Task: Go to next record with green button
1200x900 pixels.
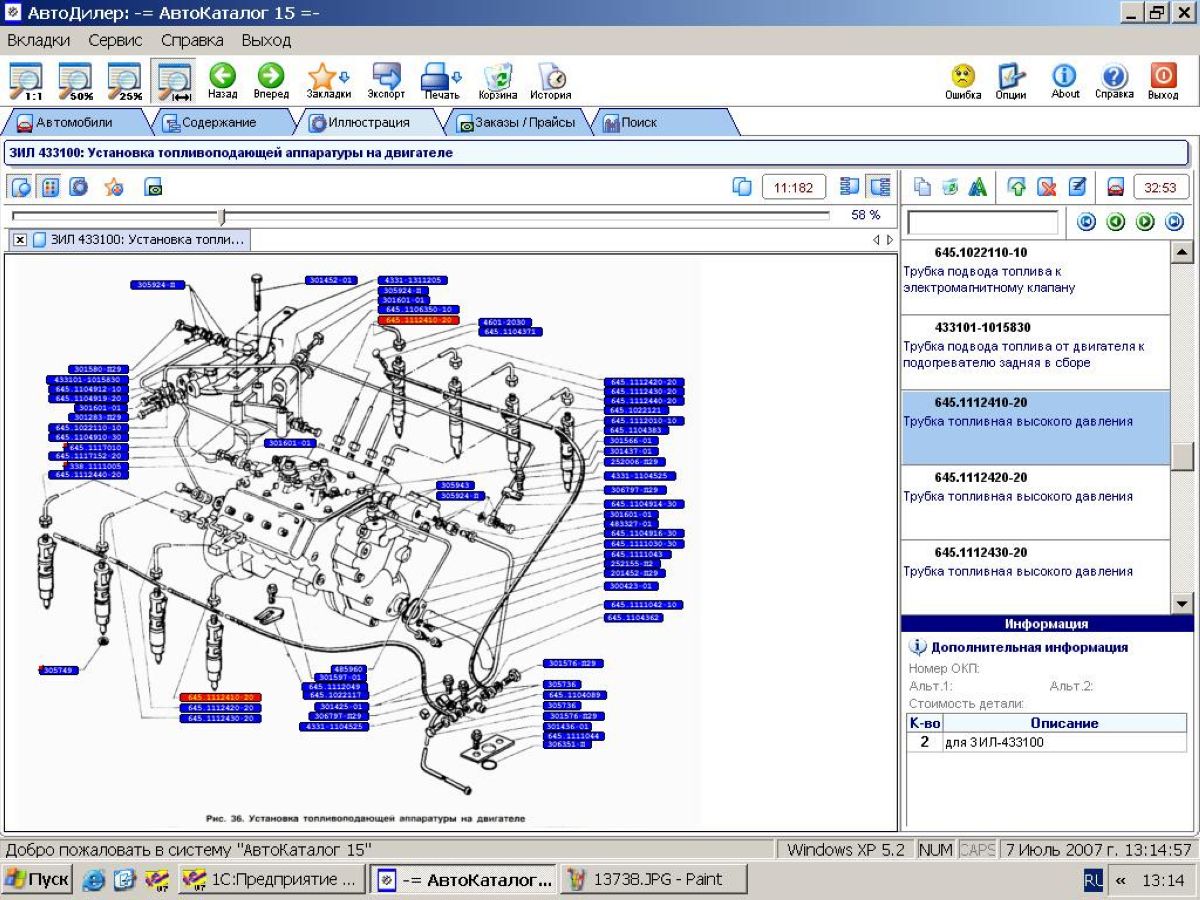Action: pyautogui.click(x=1145, y=222)
